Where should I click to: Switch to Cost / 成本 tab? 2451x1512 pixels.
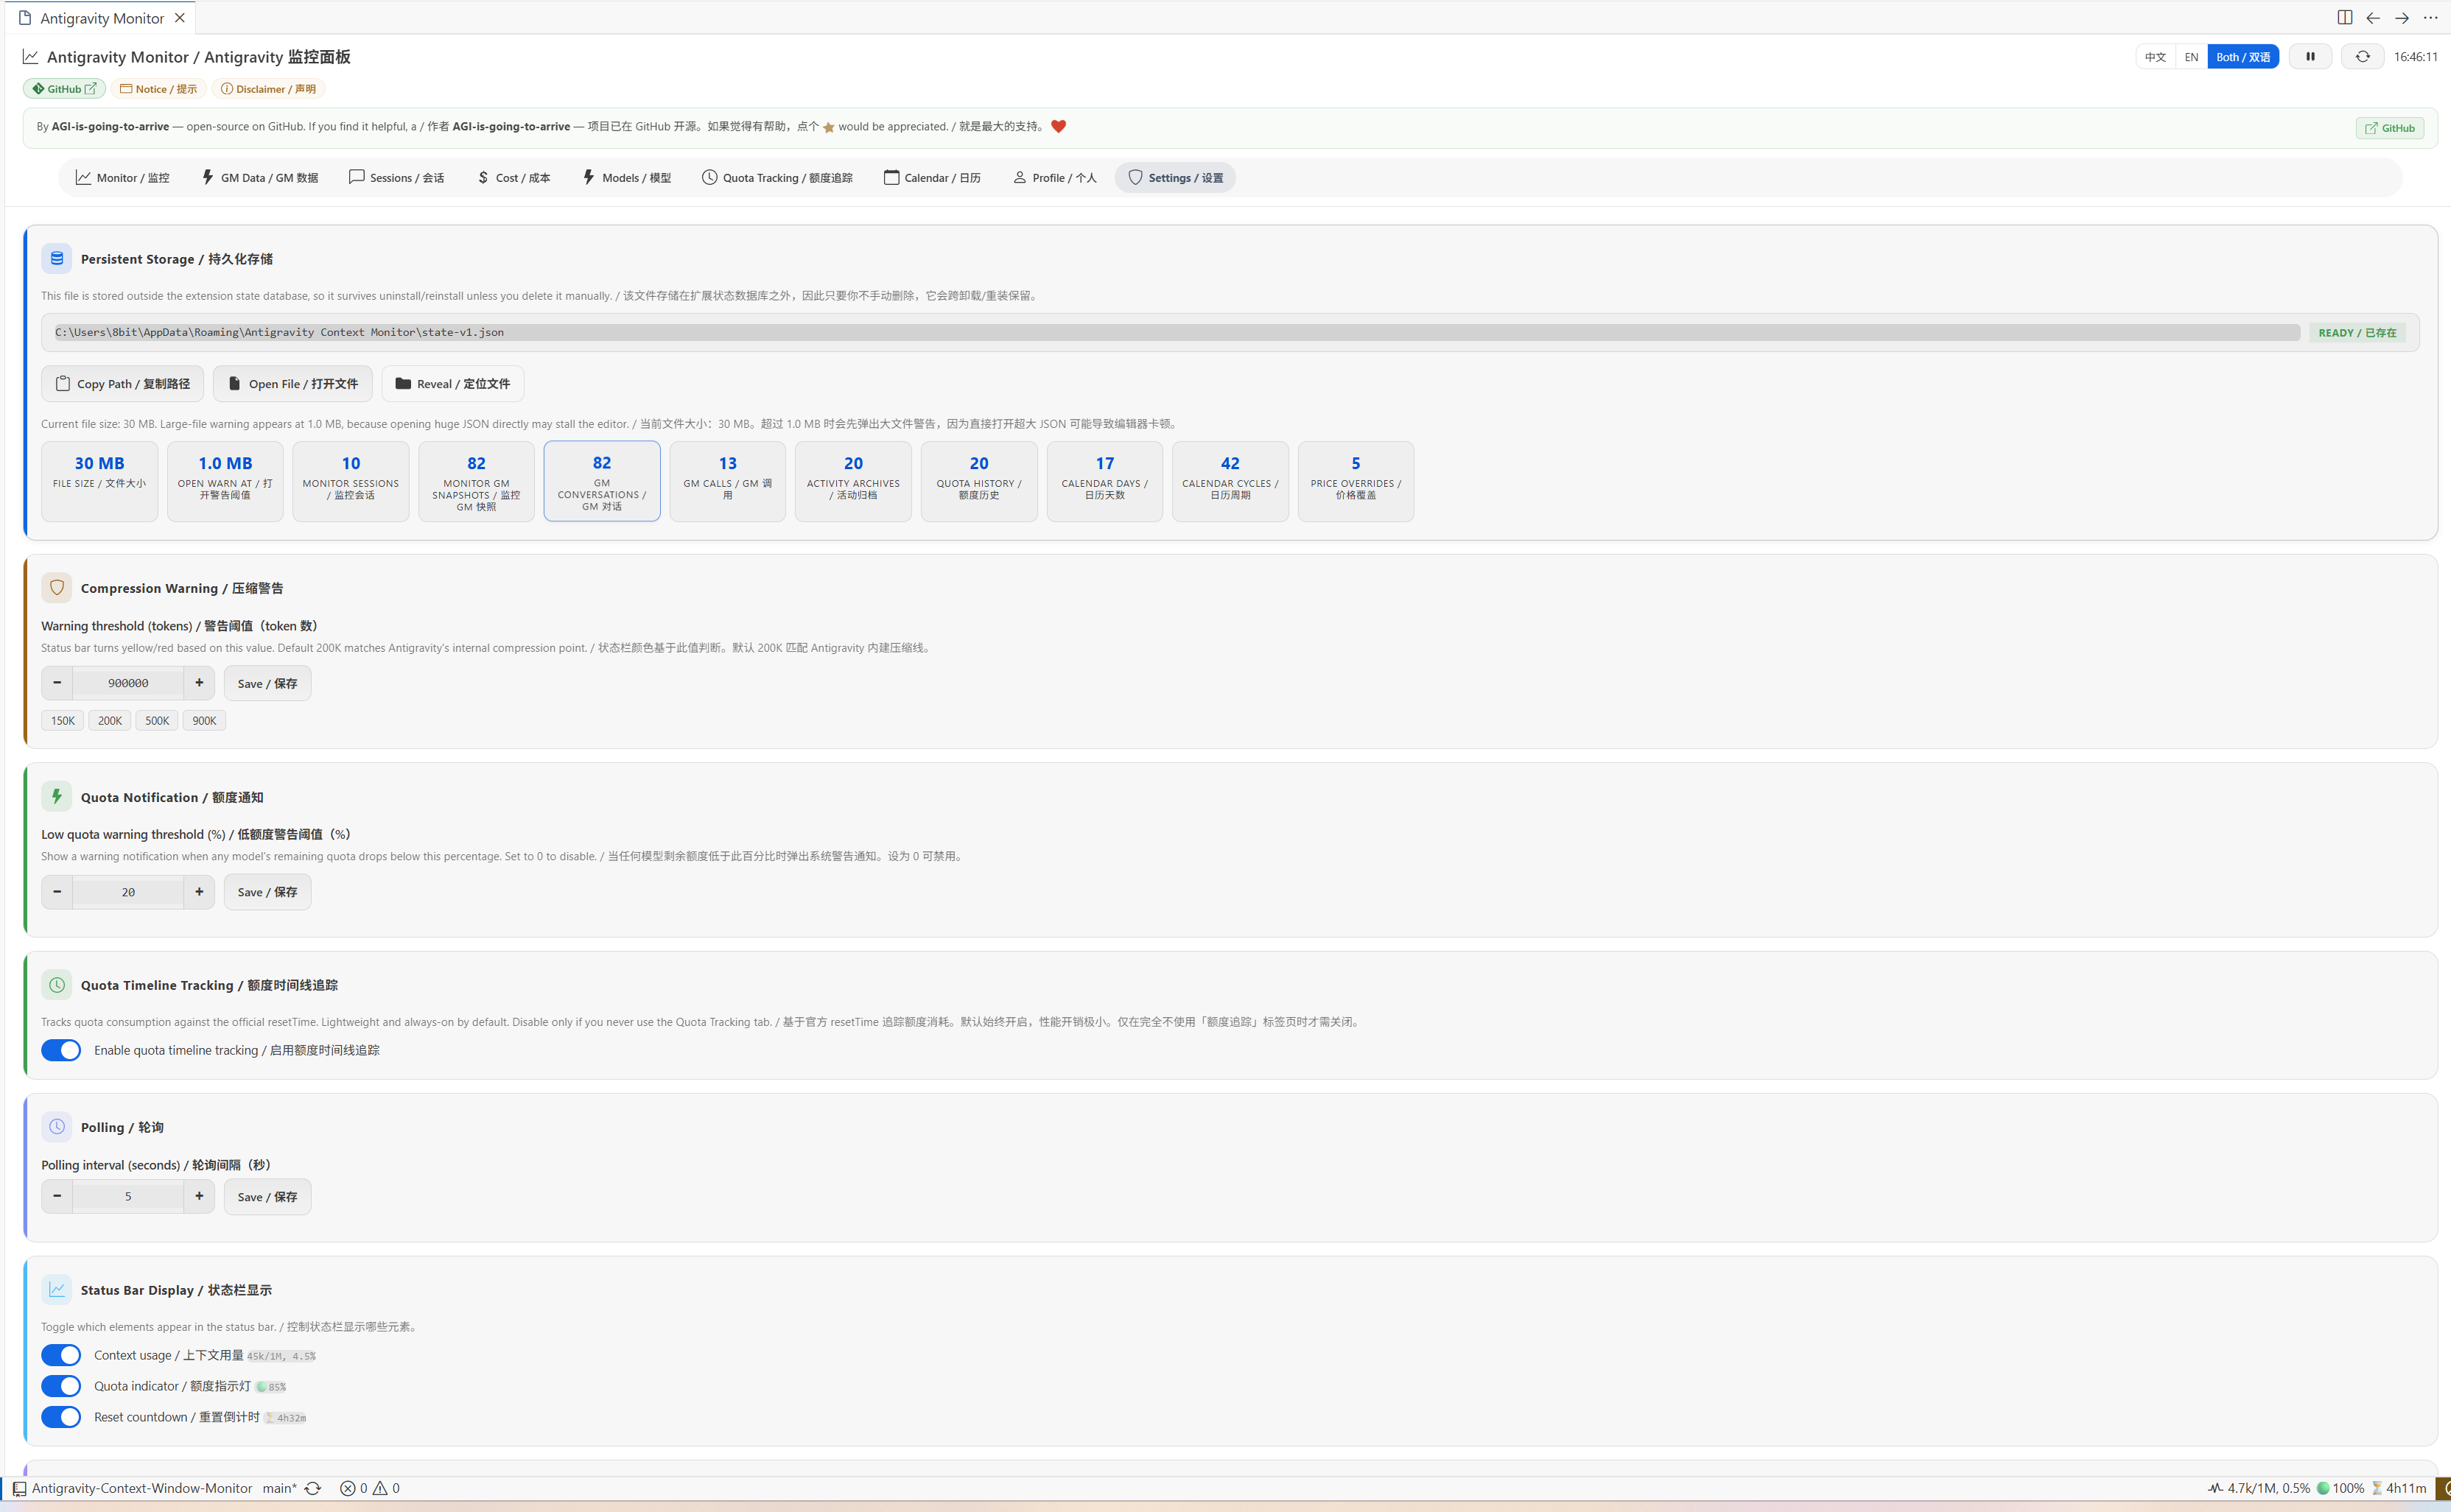[x=514, y=178]
